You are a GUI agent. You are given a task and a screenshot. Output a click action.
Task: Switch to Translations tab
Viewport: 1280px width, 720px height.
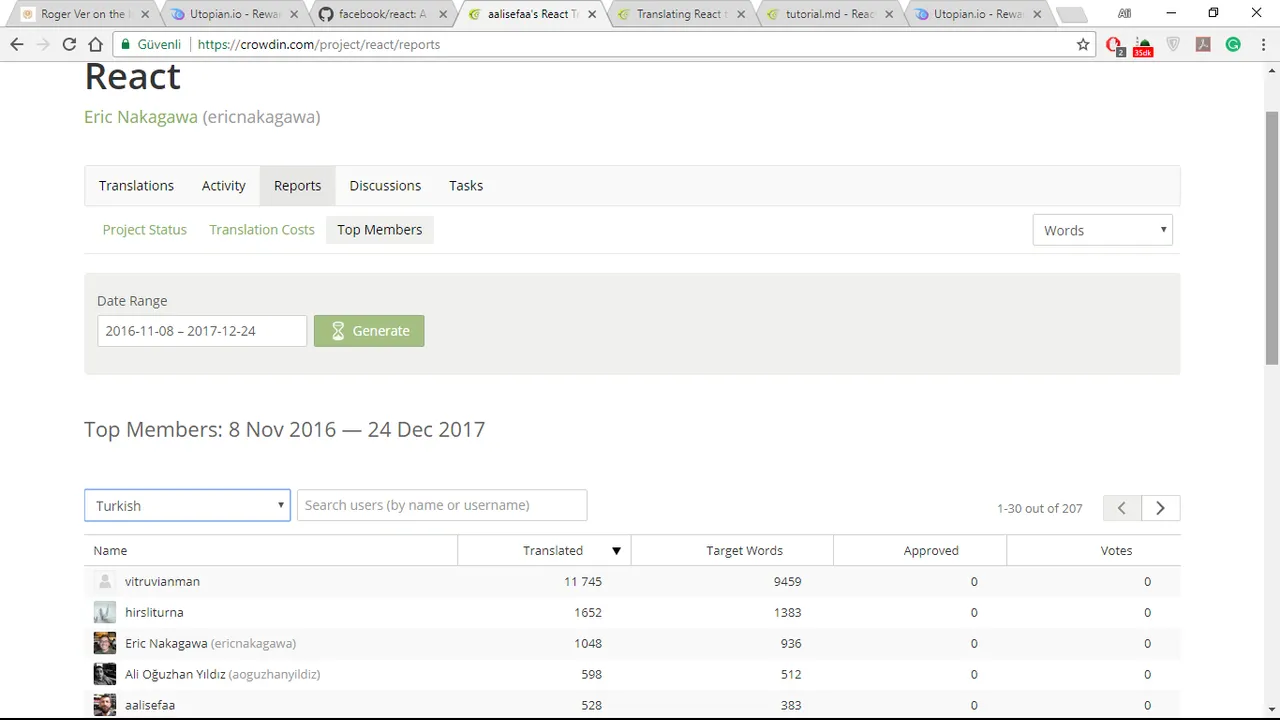(x=136, y=186)
